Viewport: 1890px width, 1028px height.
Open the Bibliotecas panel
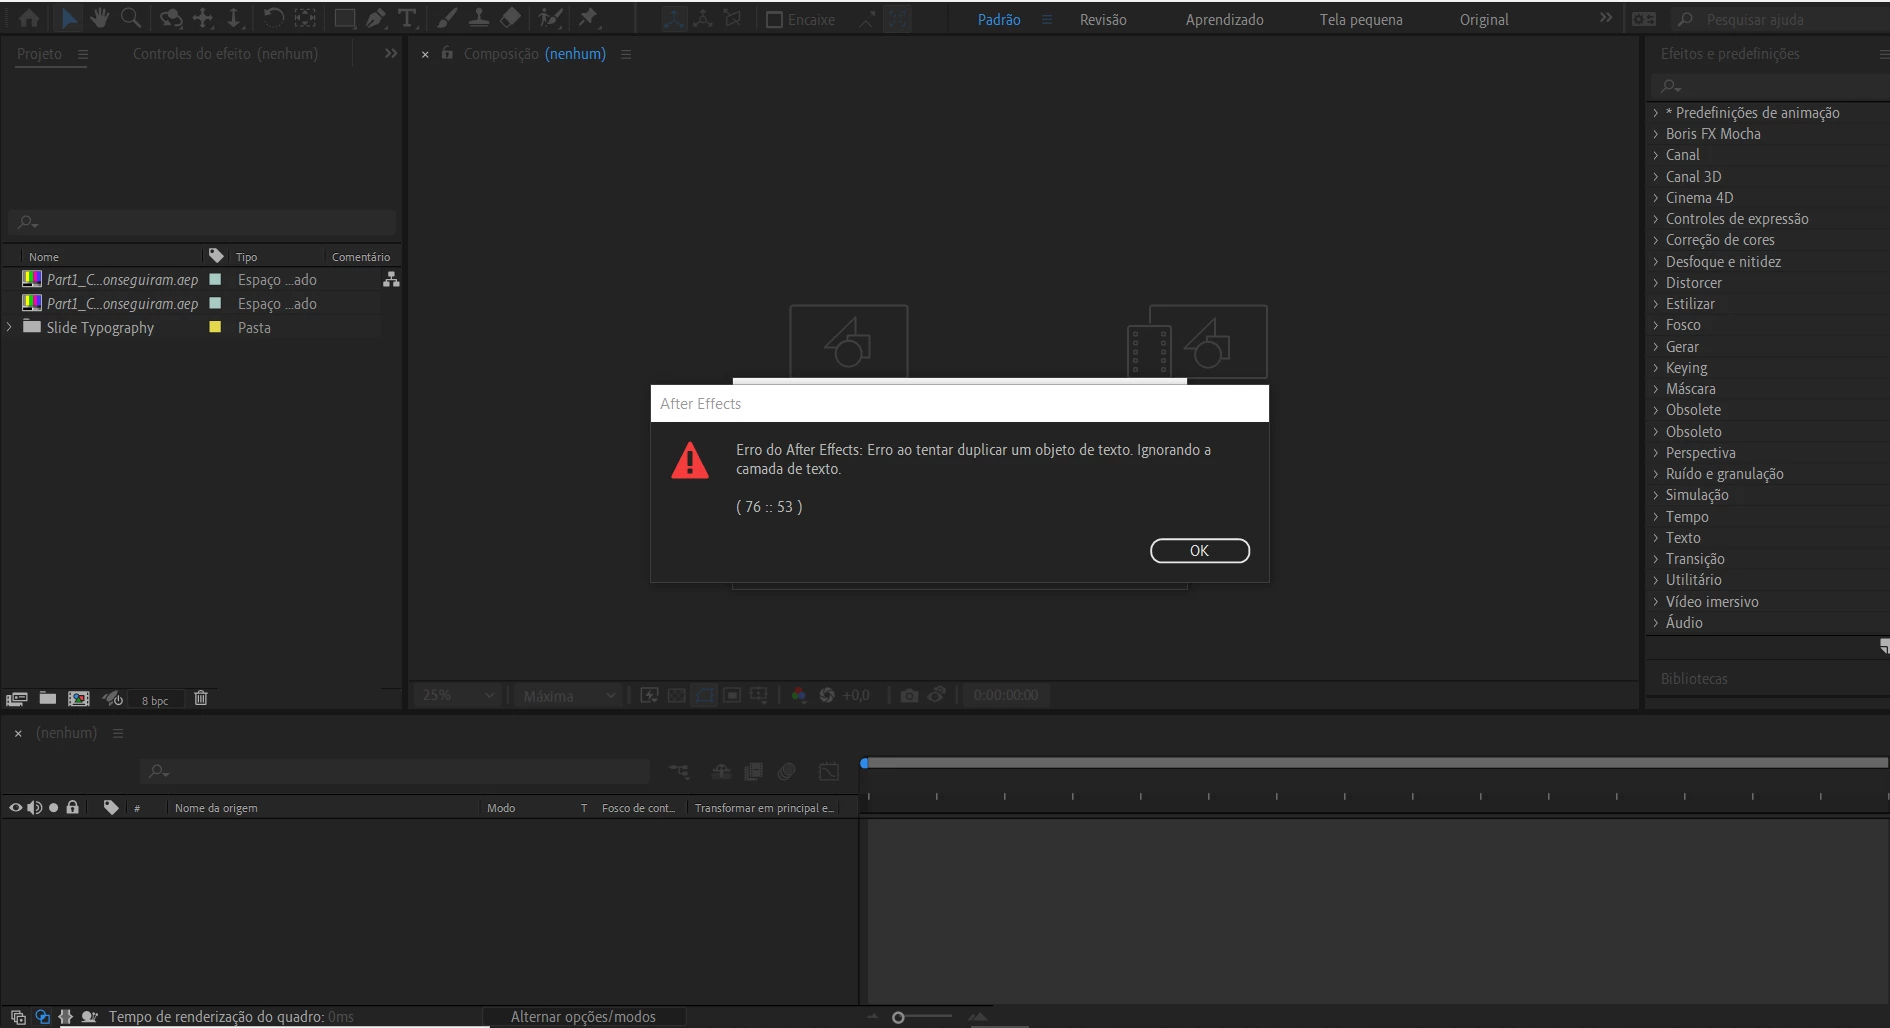(1693, 679)
